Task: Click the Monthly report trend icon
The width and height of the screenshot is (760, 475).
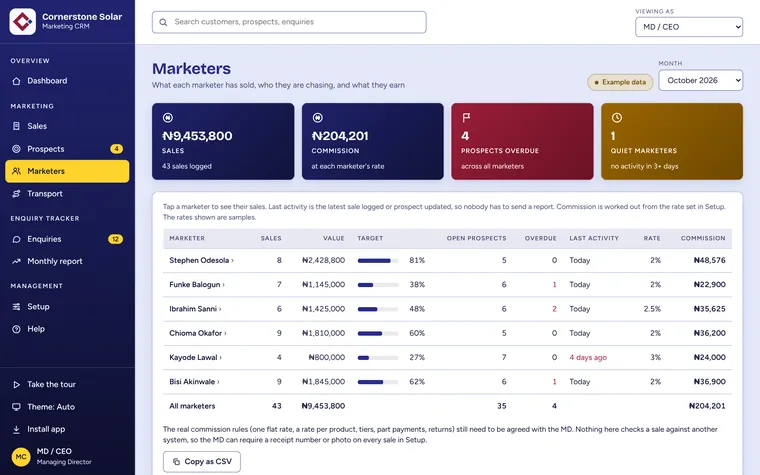Action: (16, 261)
